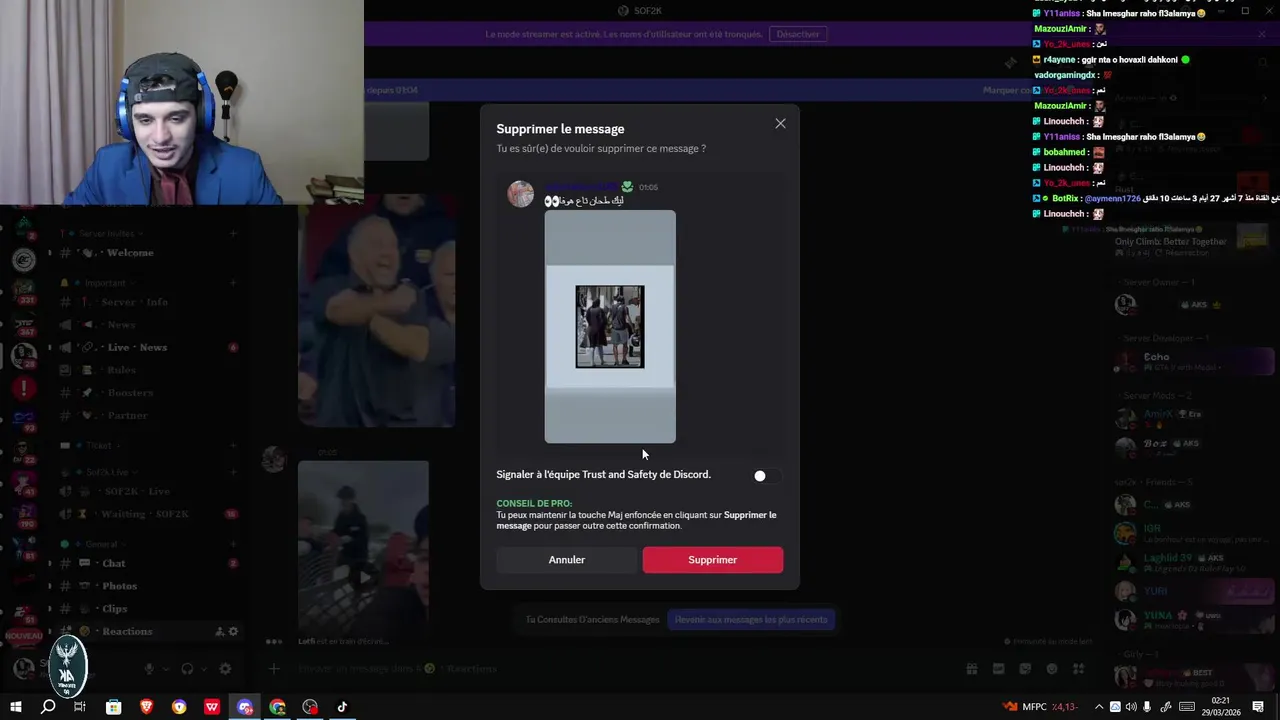Open the image attachment in the message preview

[610, 326]
